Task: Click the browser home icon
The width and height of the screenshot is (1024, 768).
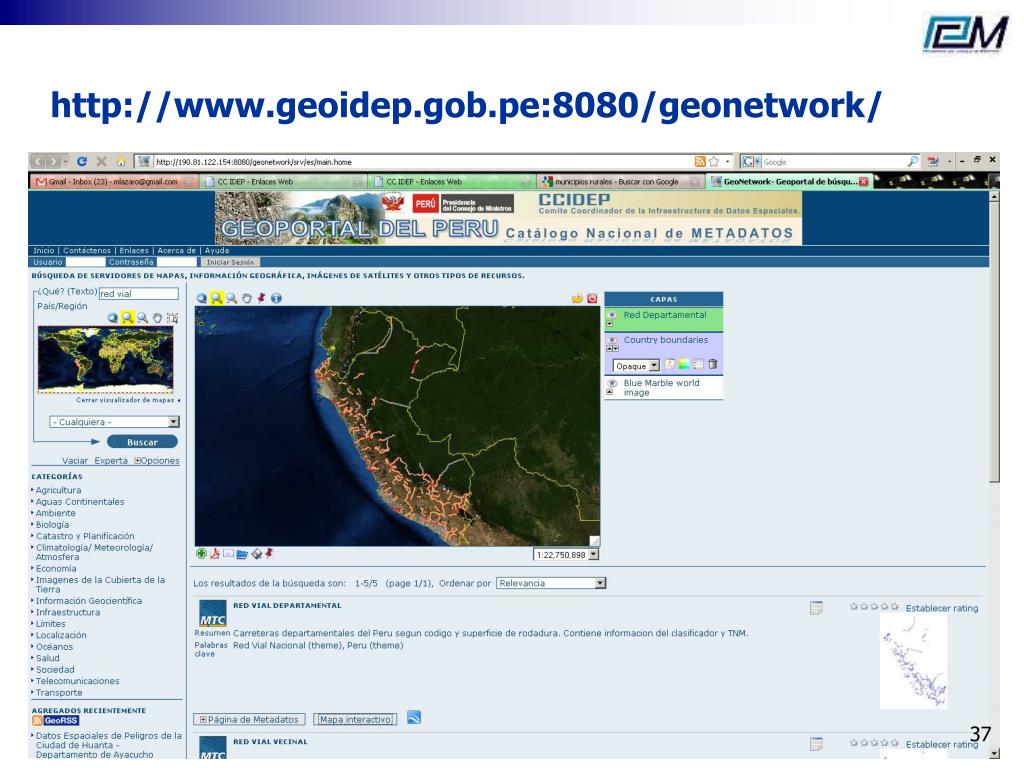Action: (x=121, y=161)
